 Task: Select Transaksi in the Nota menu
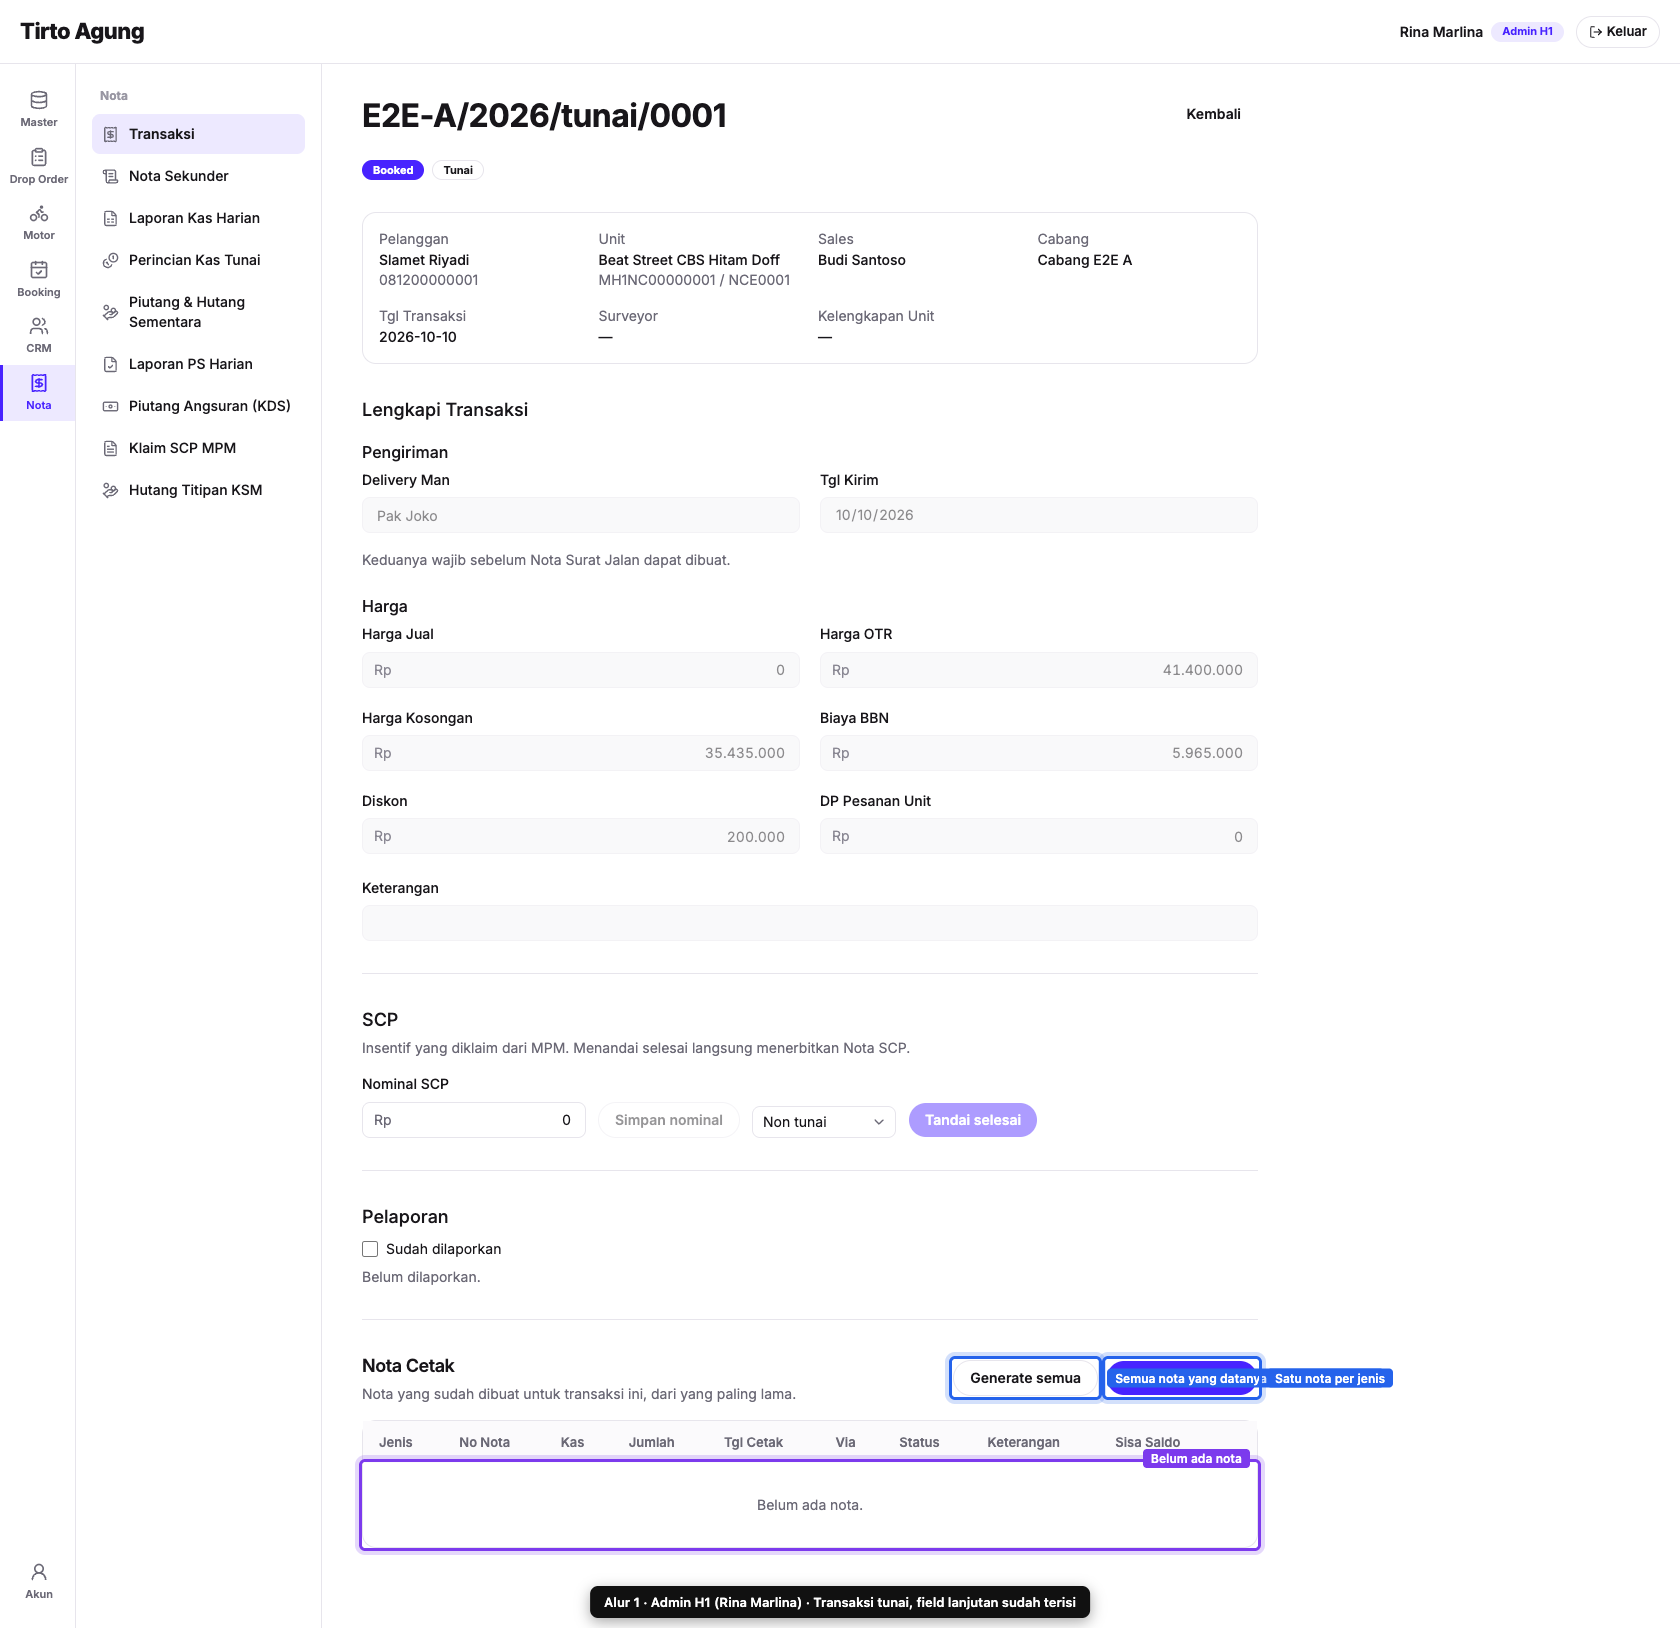pos(198,134)
